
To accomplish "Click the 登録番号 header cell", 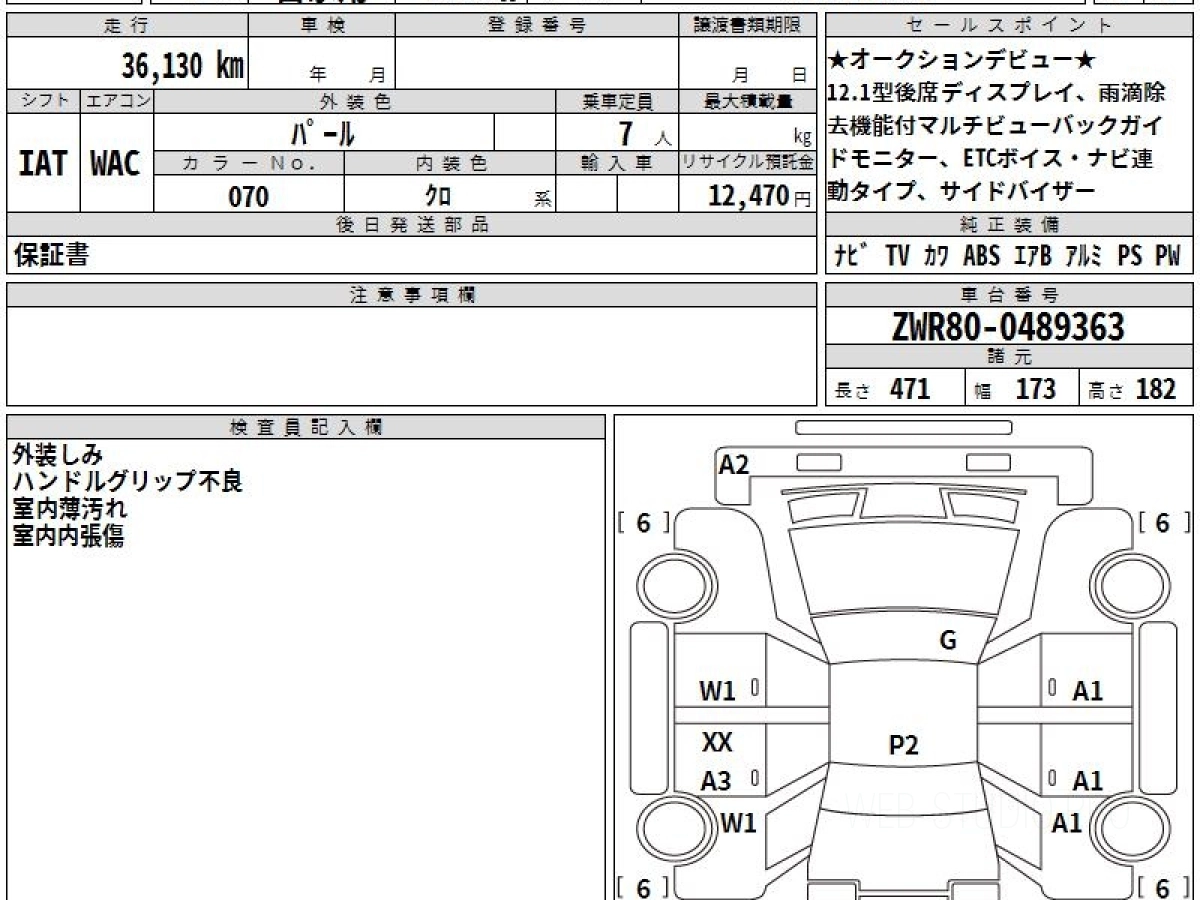I will (x=537, y=26).
